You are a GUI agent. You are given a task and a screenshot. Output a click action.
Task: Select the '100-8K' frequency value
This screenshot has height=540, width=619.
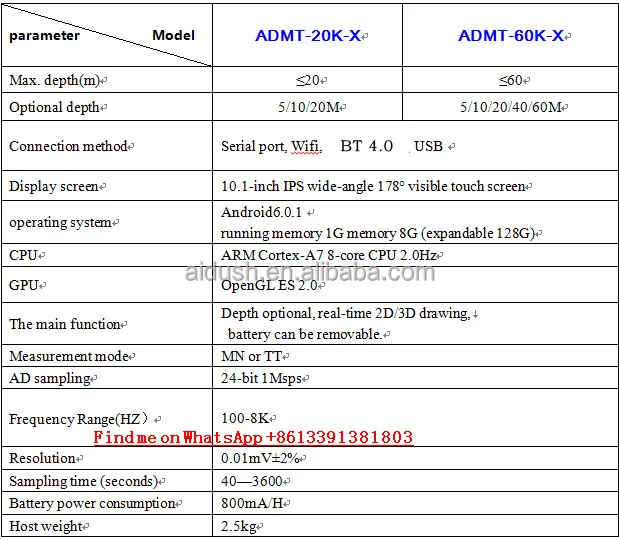[x=245, y=418]
